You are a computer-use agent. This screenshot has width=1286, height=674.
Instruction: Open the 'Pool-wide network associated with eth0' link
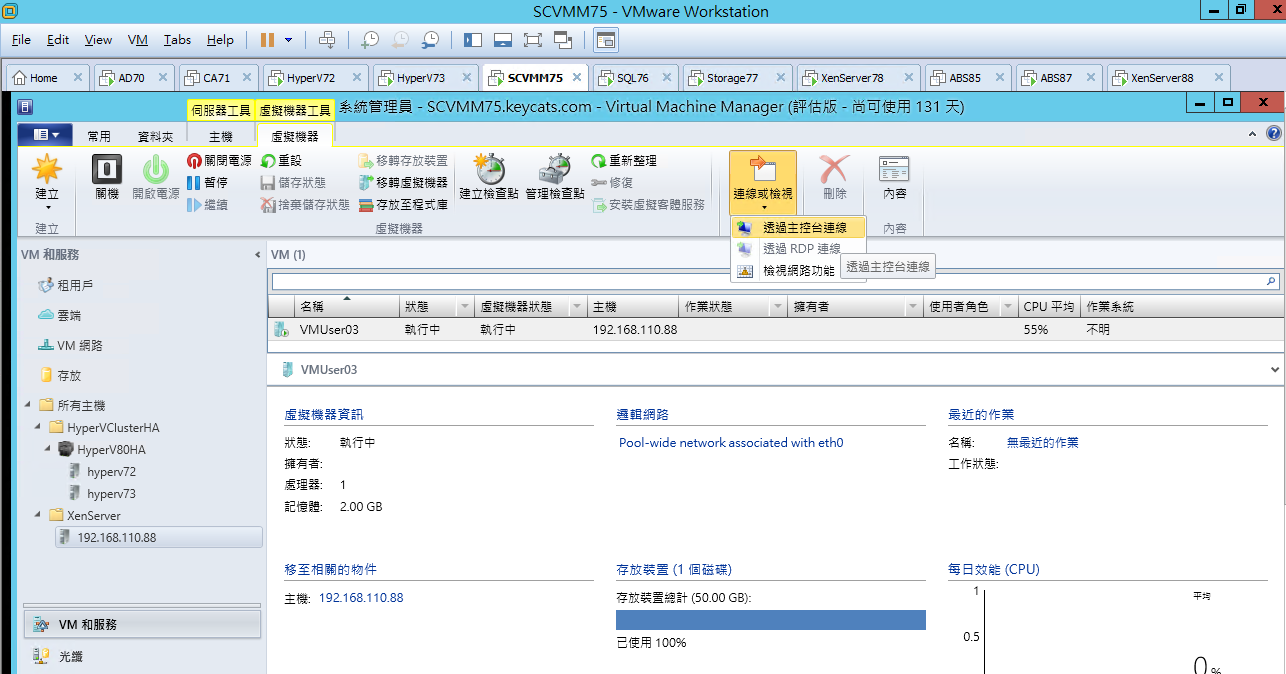coord(731,442)
